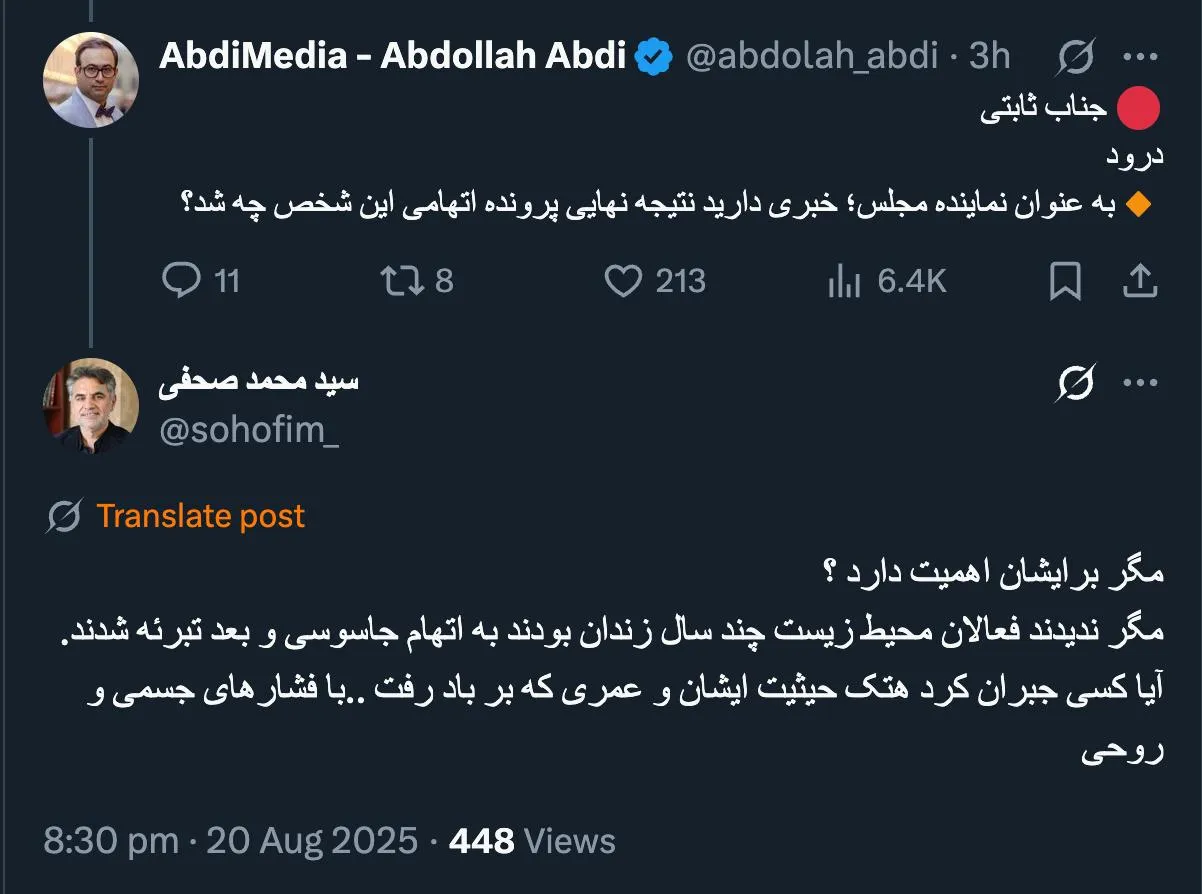Click AbdiMedia's blue verified badge

[x=654, y=56]
